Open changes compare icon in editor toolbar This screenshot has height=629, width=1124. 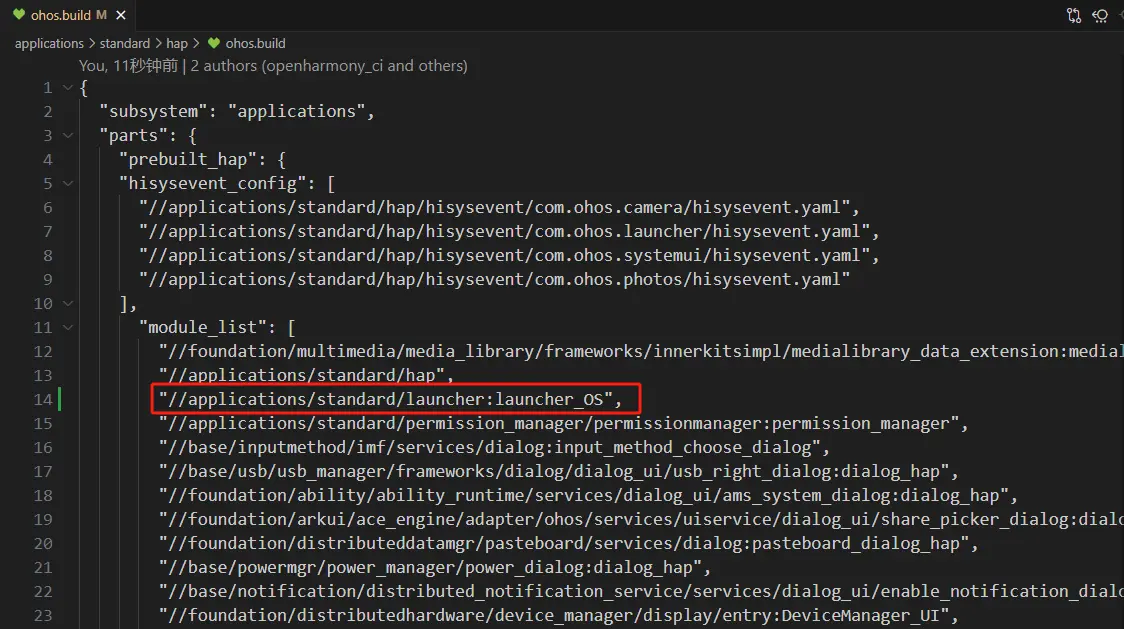pos(1073,15)
